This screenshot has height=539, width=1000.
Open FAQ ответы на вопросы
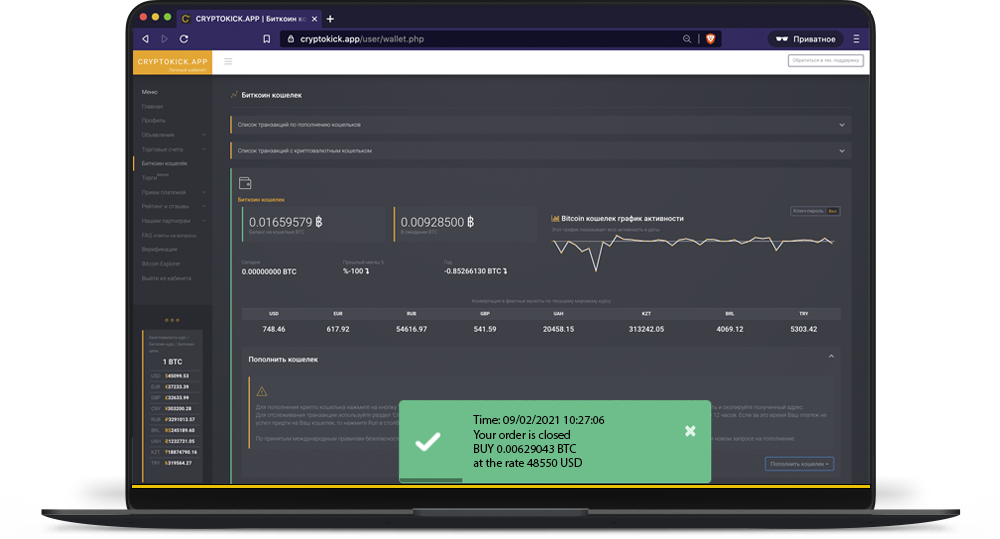(169, 235)
